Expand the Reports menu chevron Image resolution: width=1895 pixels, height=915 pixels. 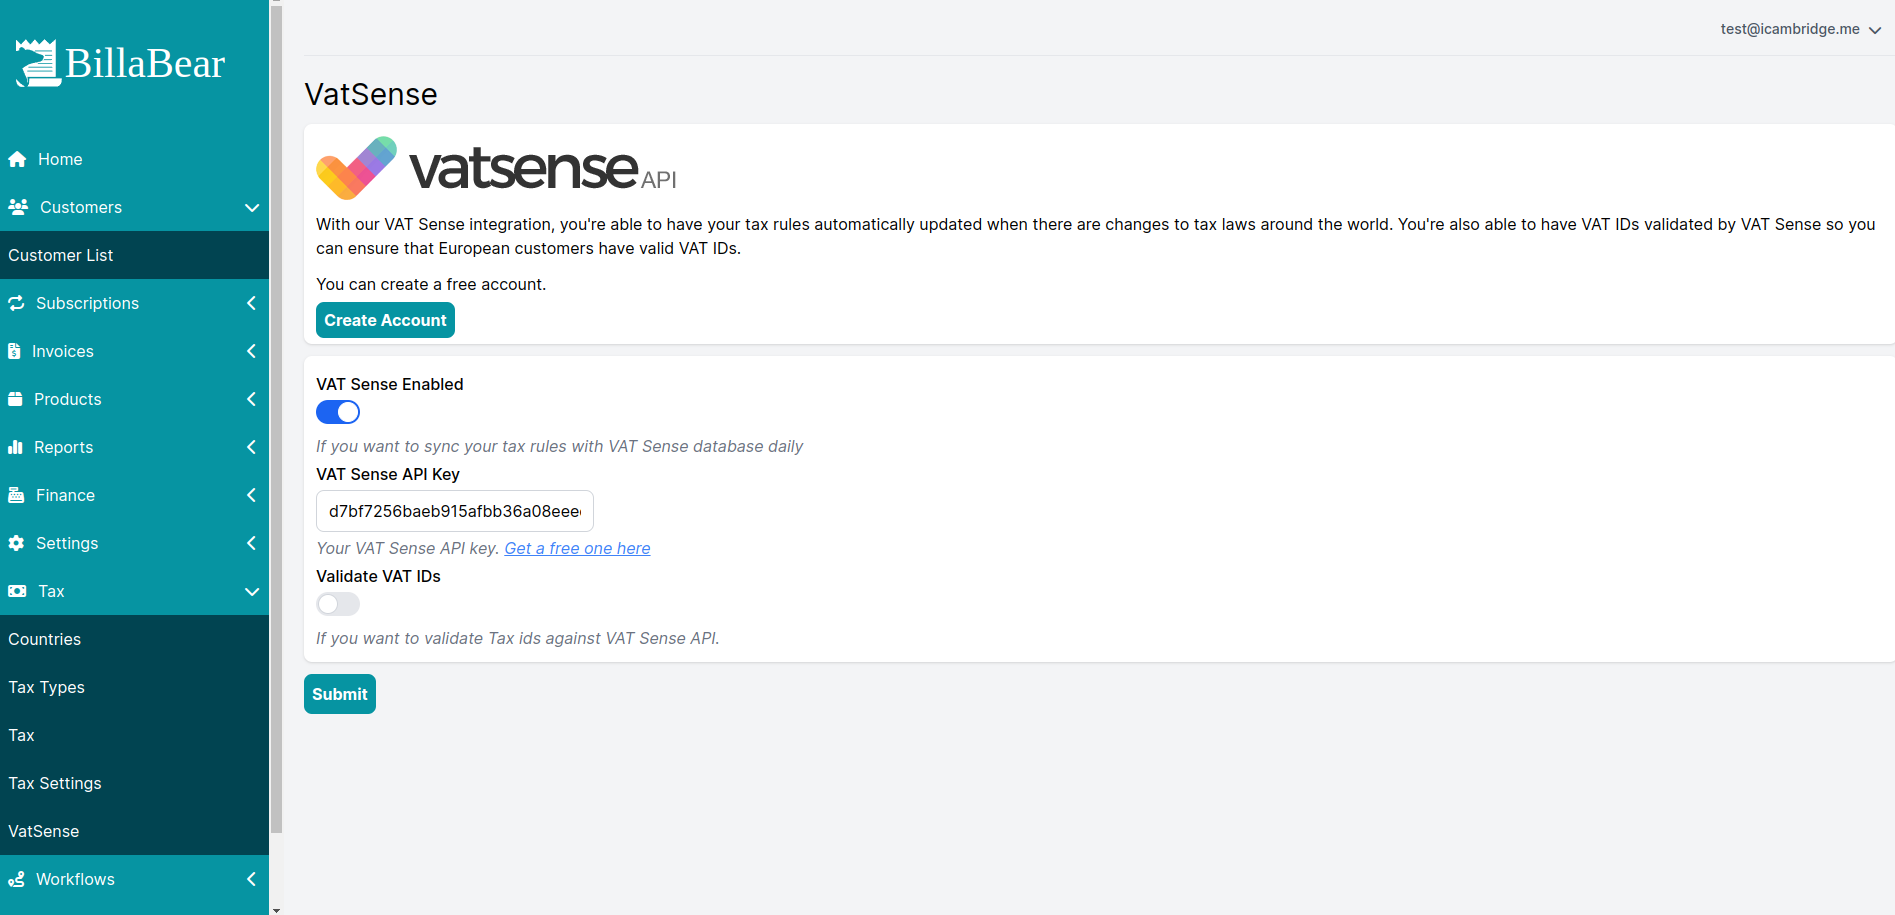pos(252,447)
